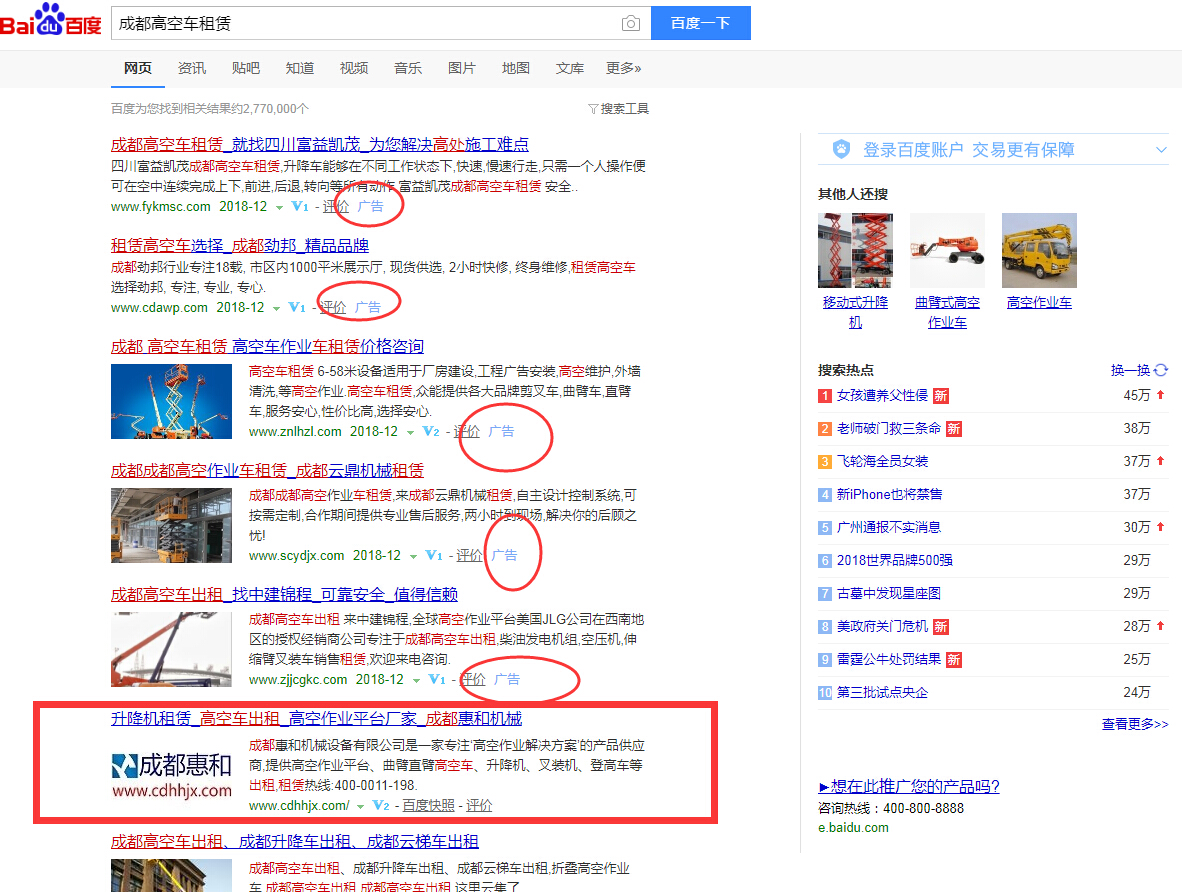
Task: Click V2 badge on www.znlhzl.com result
Action: 431,431
